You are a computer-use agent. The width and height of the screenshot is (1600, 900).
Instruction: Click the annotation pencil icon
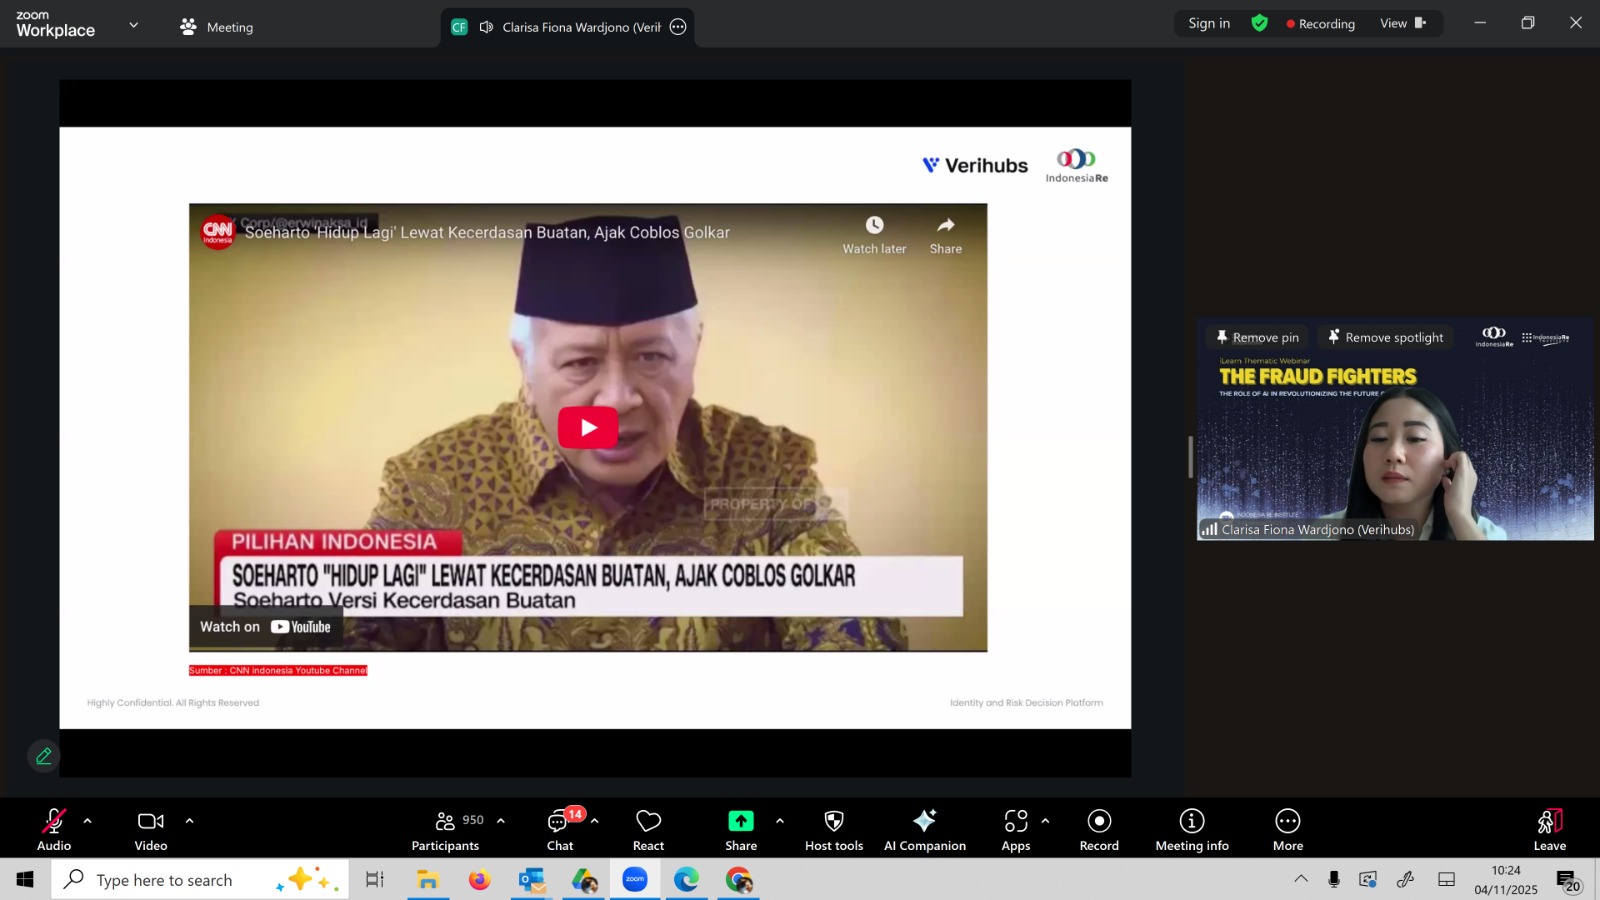(x=44, y=756)
